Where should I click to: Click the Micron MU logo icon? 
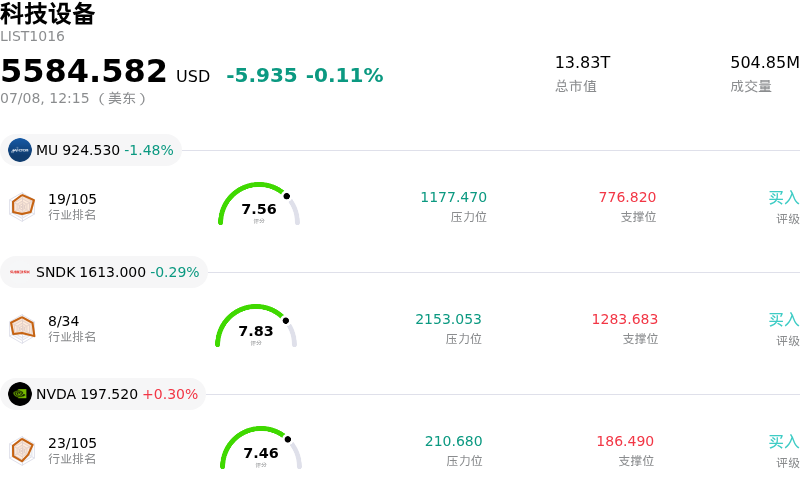click(x=20, y=150)
